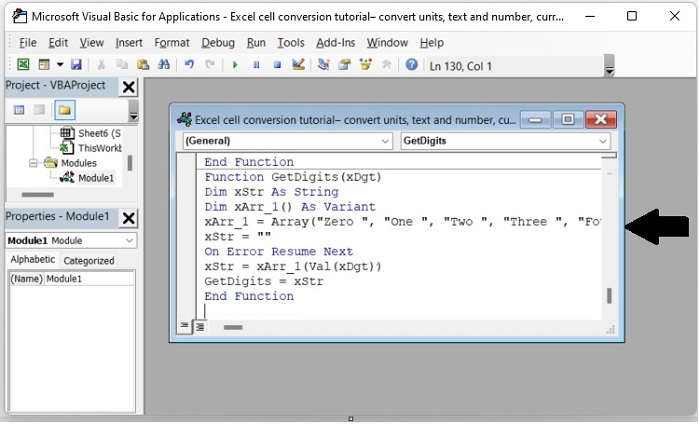Click the Copy icon in toolbar
Screen dimensions: 700x424
pyautogui.click(x=122, y=65)
